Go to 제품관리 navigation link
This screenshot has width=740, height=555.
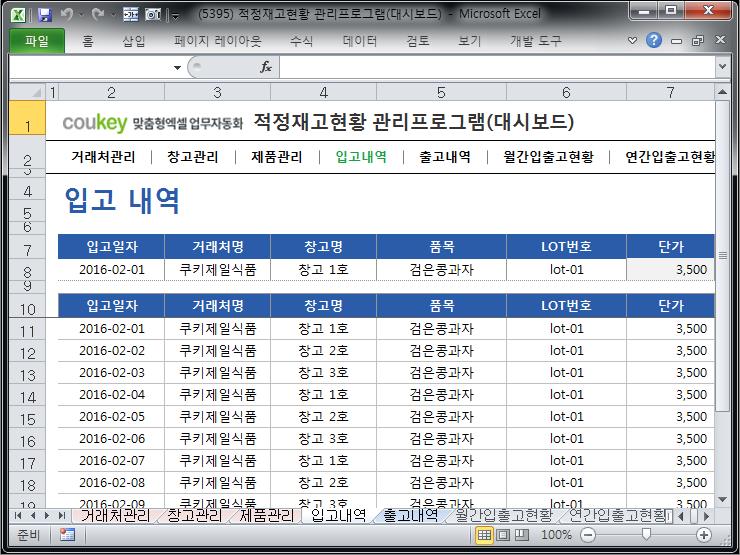(x=277, y=157)
